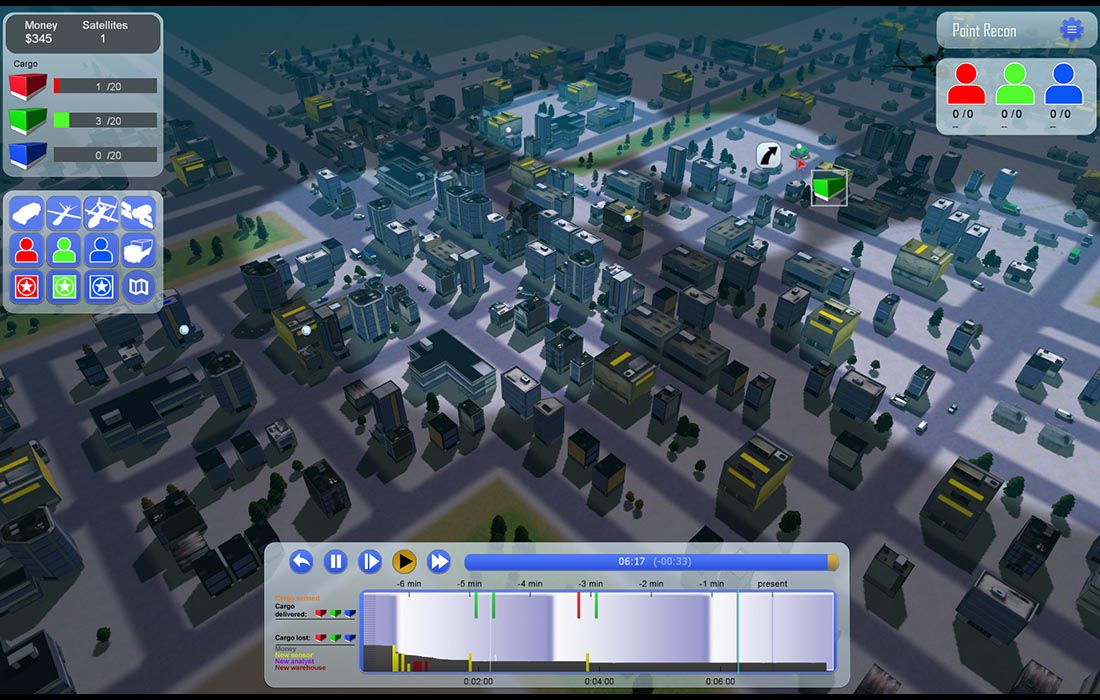Toggle red Cargo lost filter
The height and width of the screenshot is (700, 1100).
[321, 638]
